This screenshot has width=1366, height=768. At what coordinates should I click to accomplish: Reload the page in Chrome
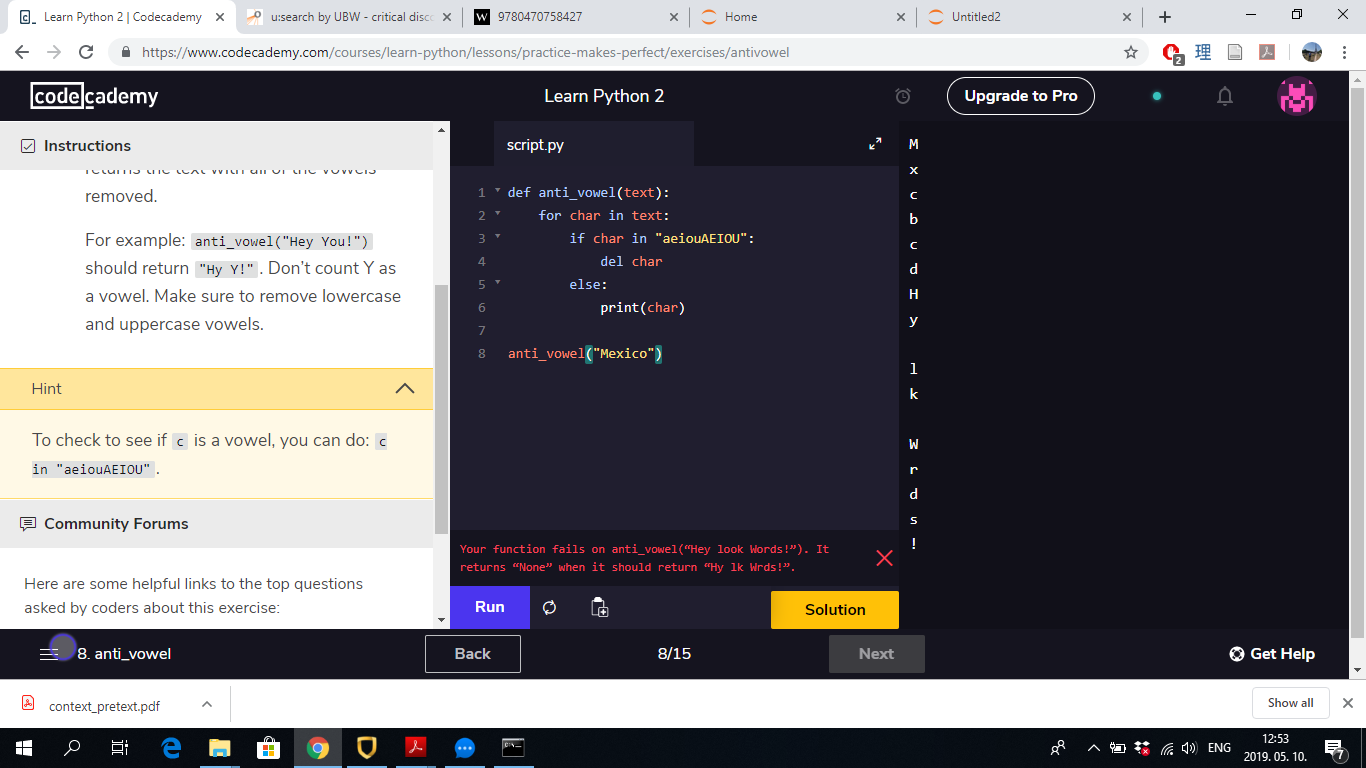86,52
